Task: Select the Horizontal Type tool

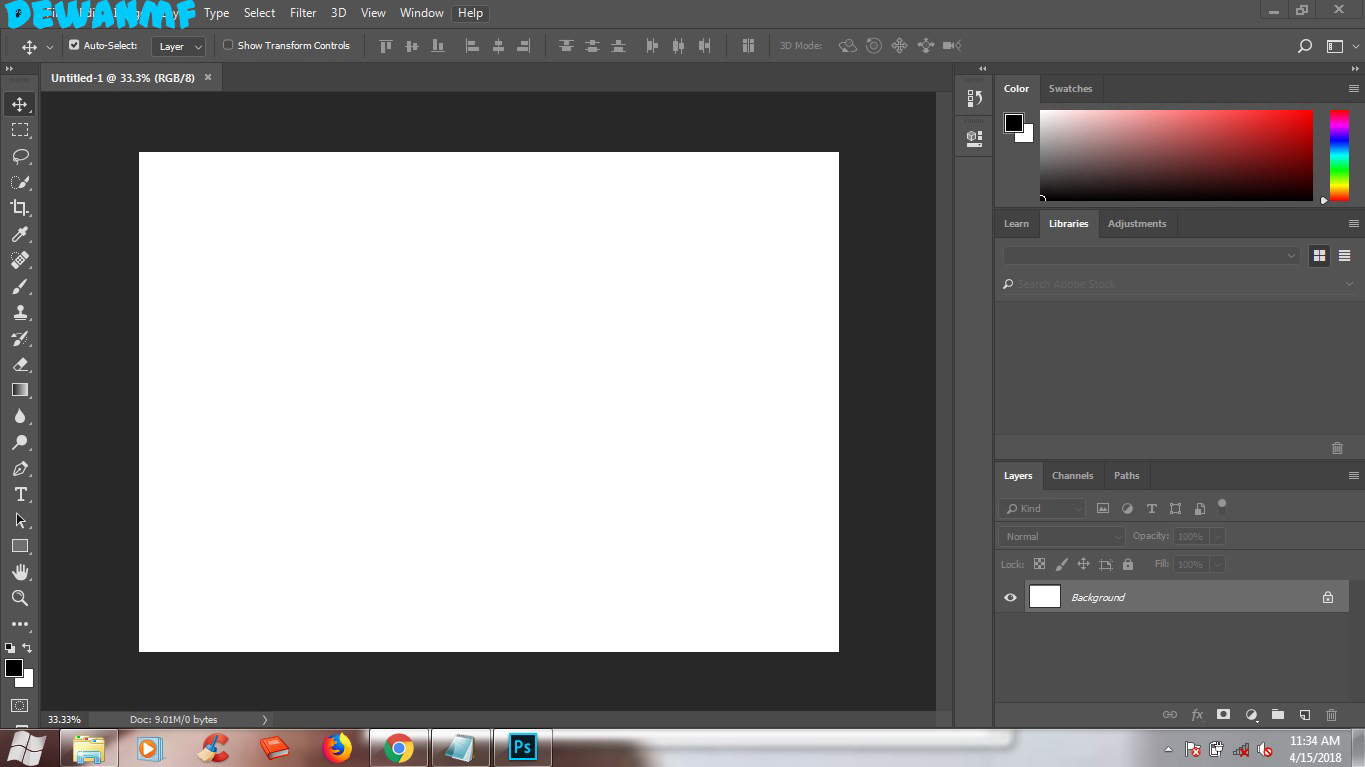Action: click(20, 495)
